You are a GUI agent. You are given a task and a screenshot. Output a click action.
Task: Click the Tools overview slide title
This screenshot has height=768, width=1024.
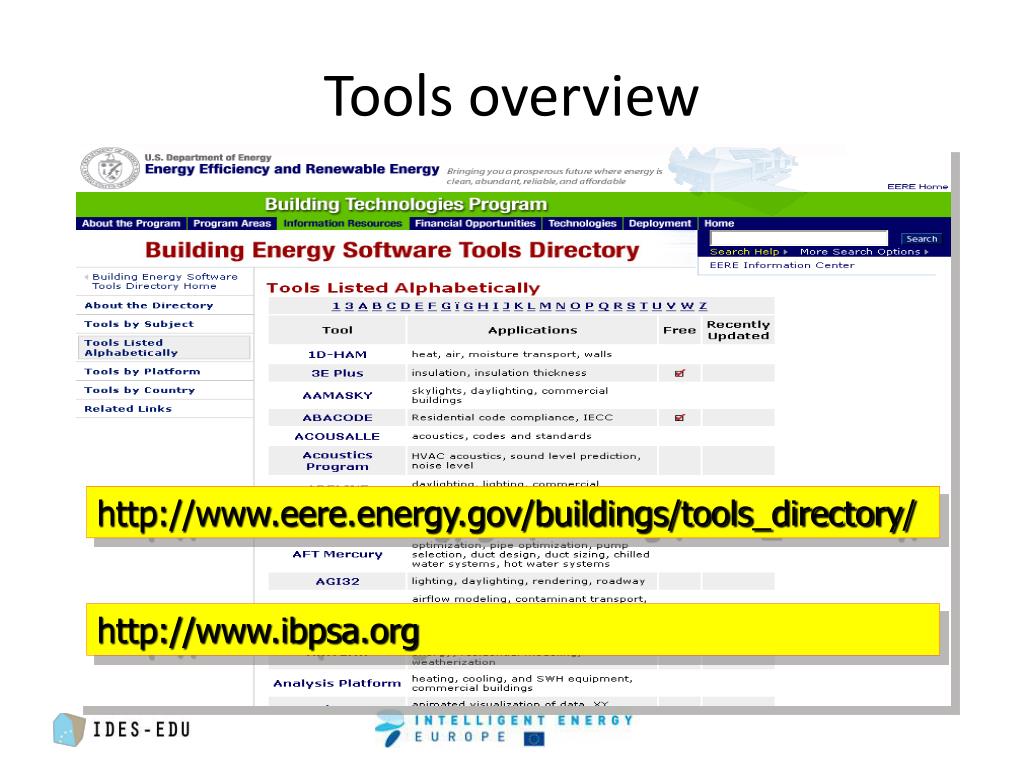pos(511,96)
